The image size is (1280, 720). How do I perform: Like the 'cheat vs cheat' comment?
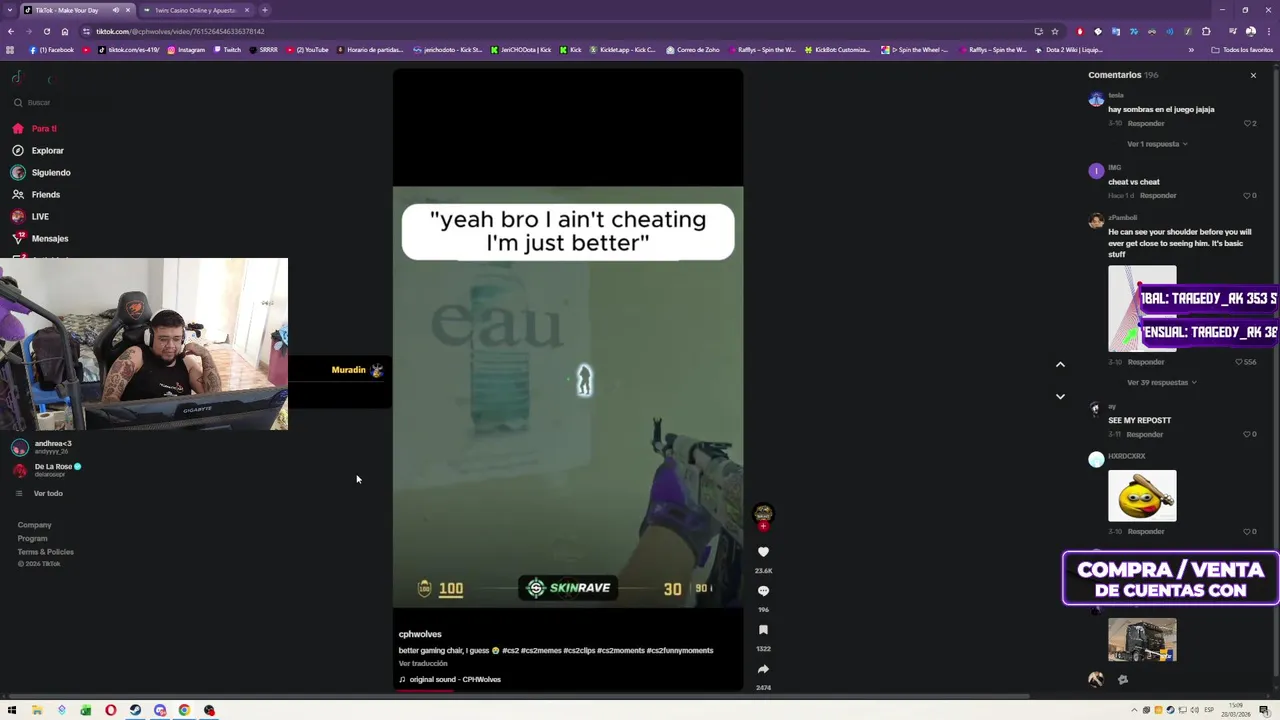1248,196
